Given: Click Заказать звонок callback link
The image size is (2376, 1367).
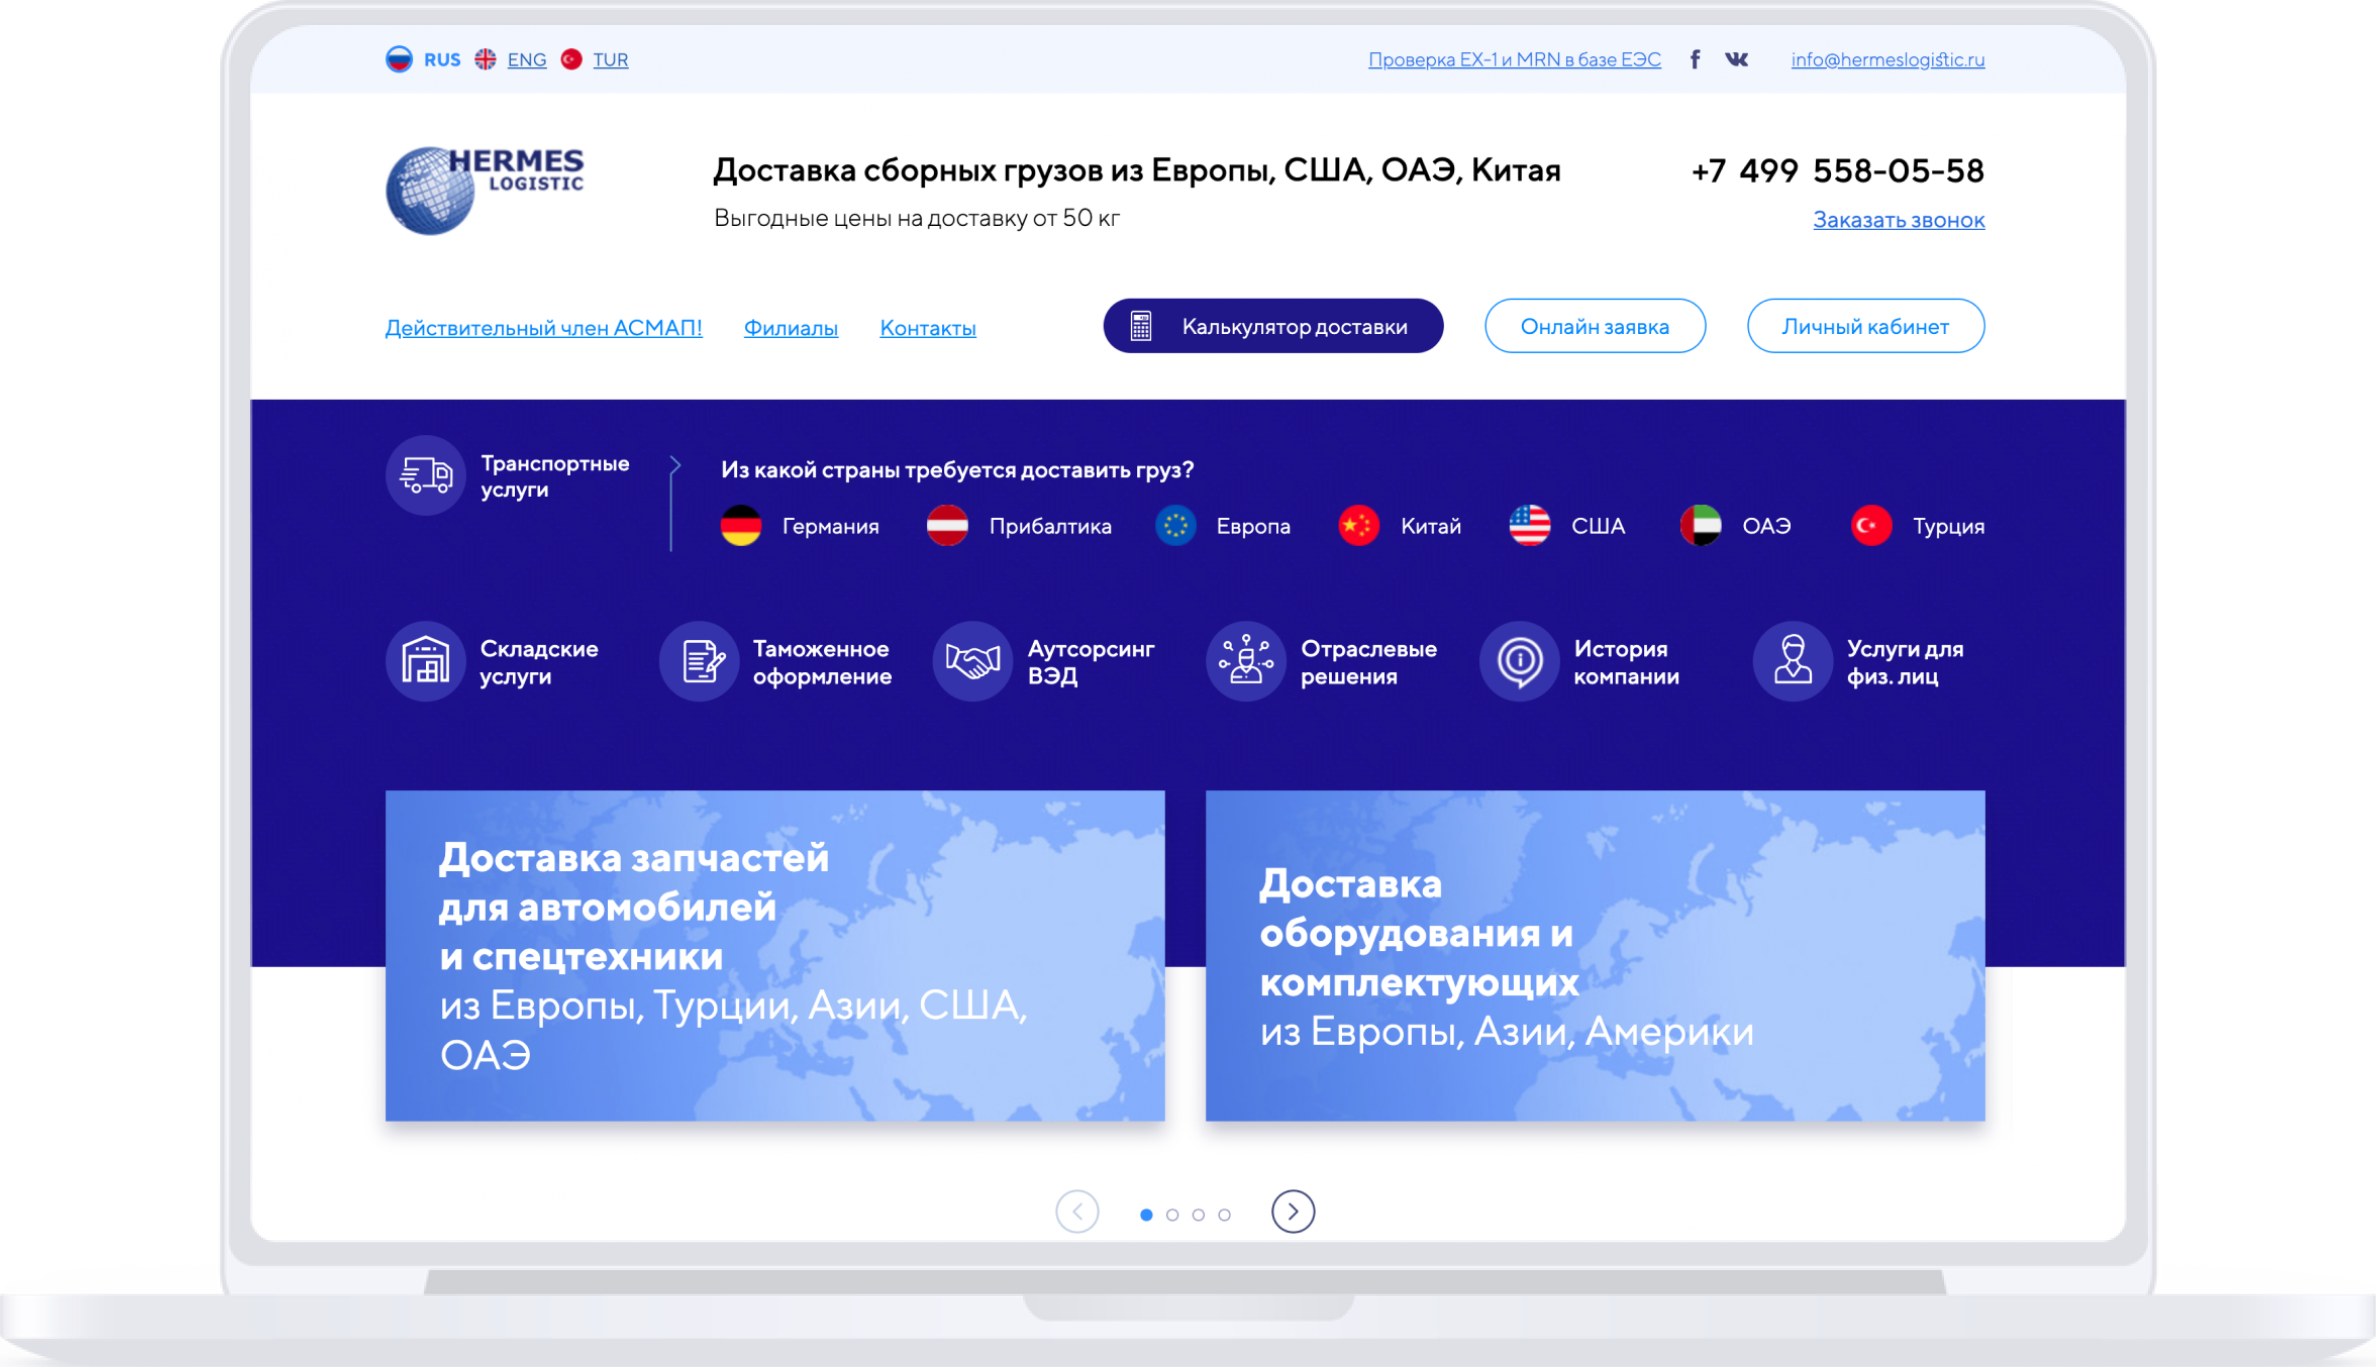Looking at the screenshot, I should click(x=1899, y=220).
